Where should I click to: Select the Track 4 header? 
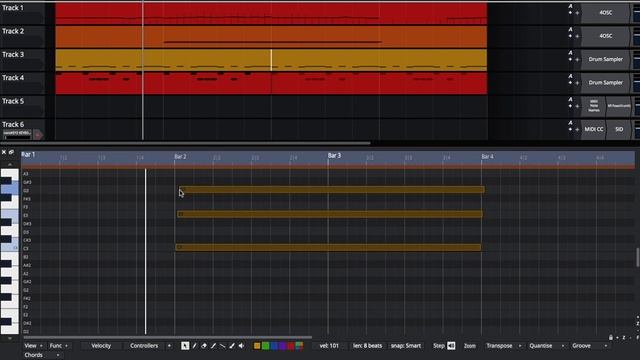pos(22,83)
